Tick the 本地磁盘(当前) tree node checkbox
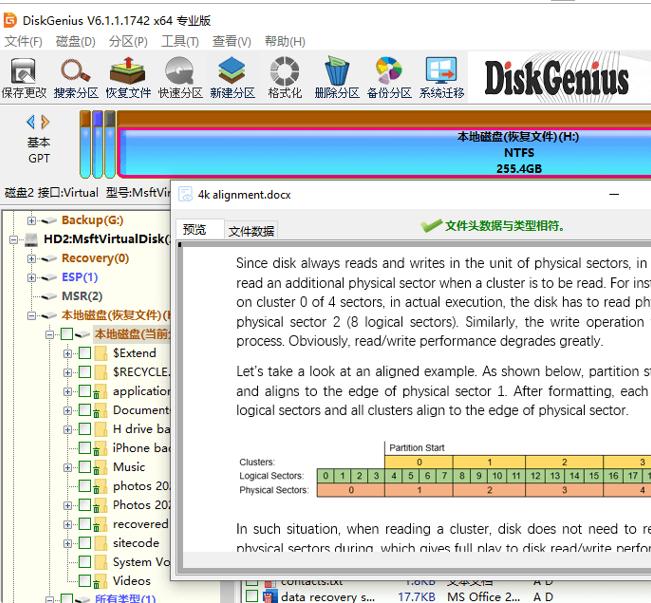 pyautogui.click(x=67, y=334)
